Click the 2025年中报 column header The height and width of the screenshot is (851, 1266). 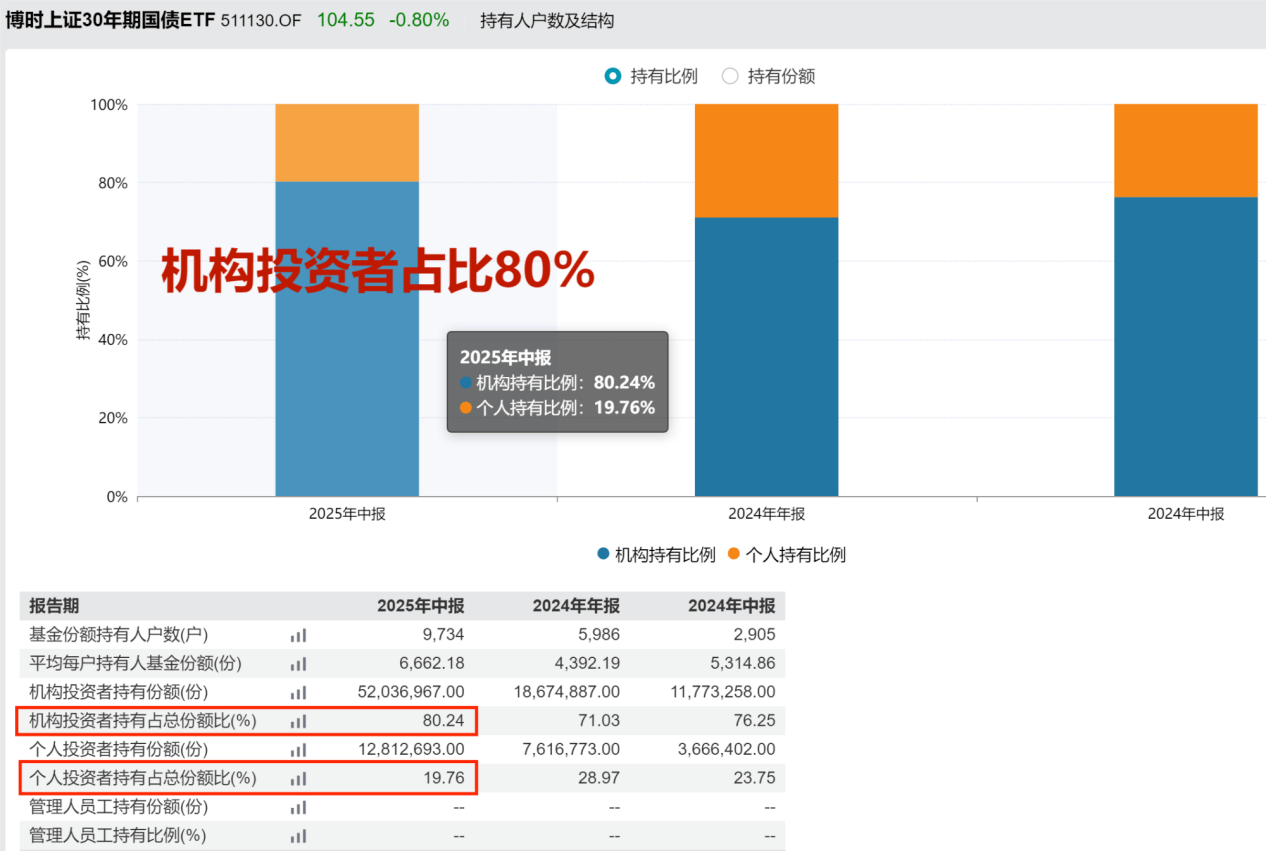420,606
